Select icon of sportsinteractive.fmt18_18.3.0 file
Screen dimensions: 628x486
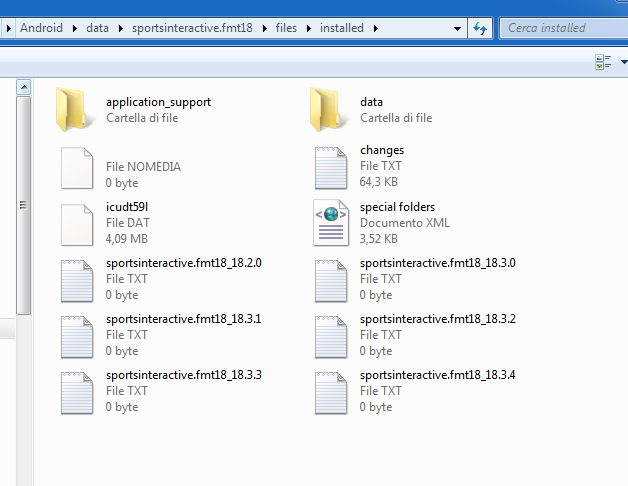[331, 281]
